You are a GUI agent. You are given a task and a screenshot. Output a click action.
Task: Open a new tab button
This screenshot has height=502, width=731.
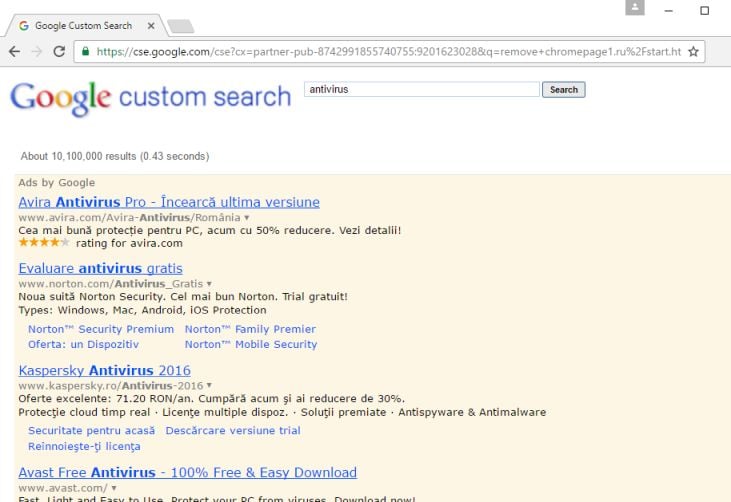181,26
